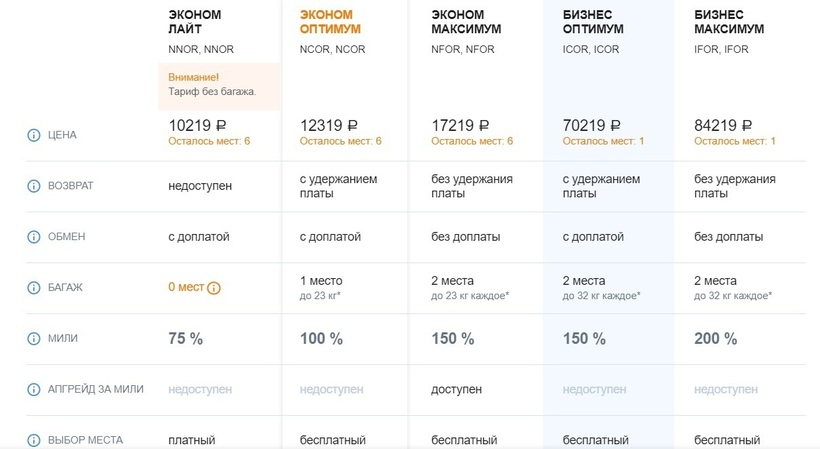820x449 pixels.
Task: Click the info icon beside ОБМЕН
Action: [33, 237]
